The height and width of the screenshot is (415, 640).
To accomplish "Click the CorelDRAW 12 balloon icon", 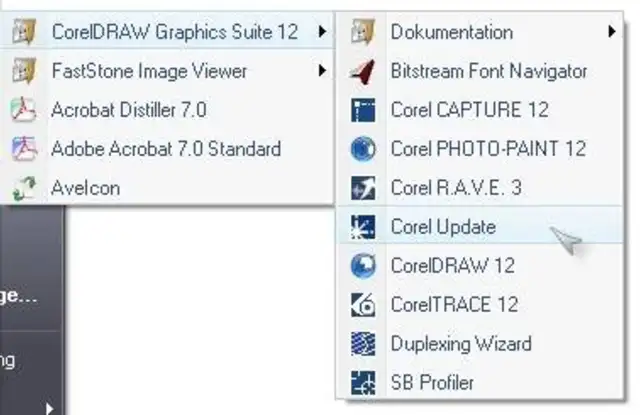I will (362, 266).
